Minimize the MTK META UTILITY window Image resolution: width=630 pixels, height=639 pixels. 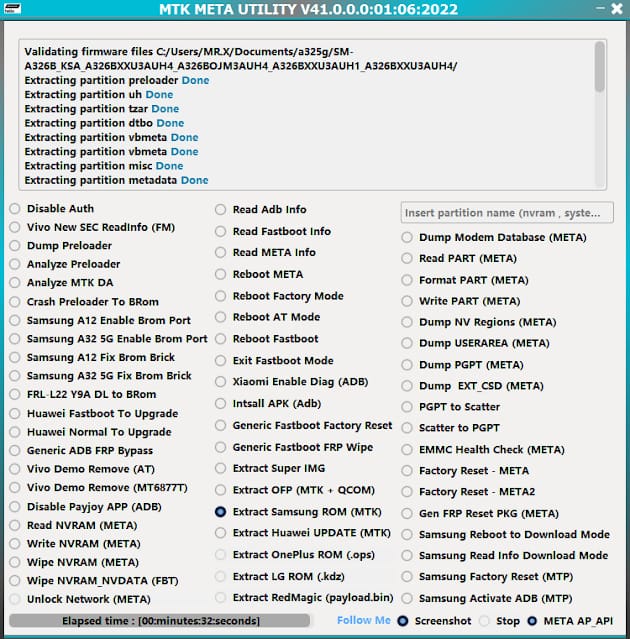(600, 8)
